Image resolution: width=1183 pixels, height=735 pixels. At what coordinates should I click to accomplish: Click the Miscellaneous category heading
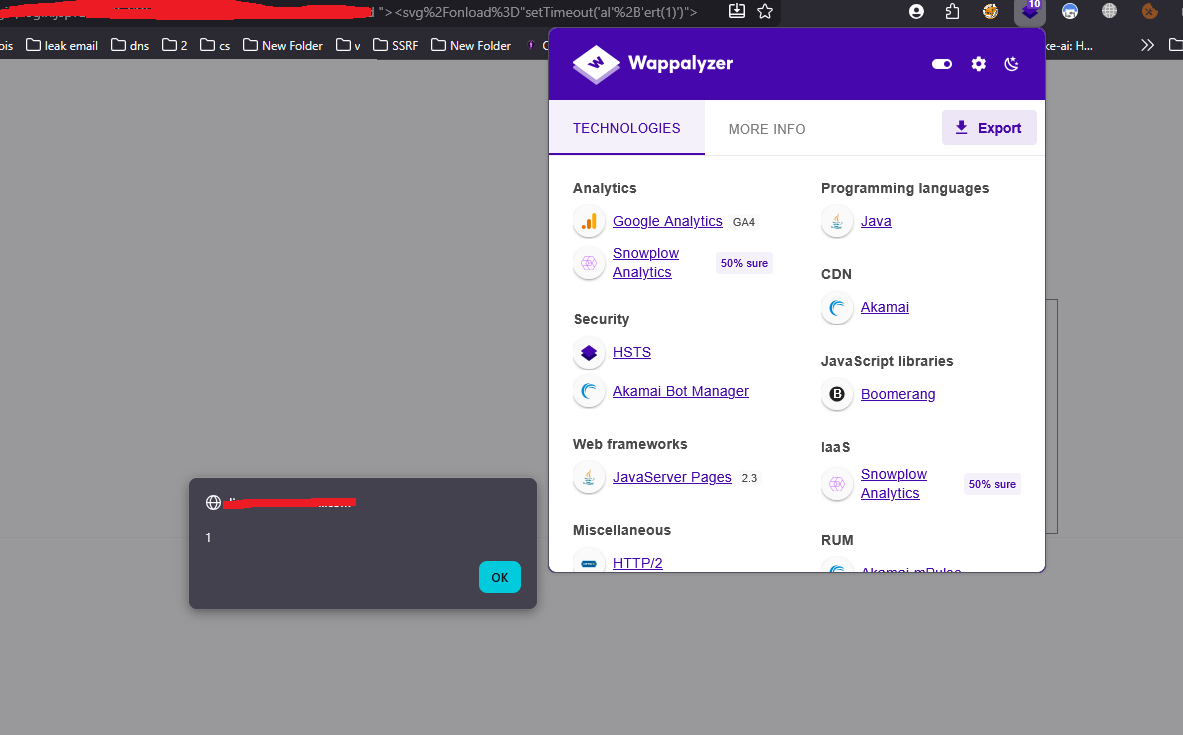tap(622, 530)
